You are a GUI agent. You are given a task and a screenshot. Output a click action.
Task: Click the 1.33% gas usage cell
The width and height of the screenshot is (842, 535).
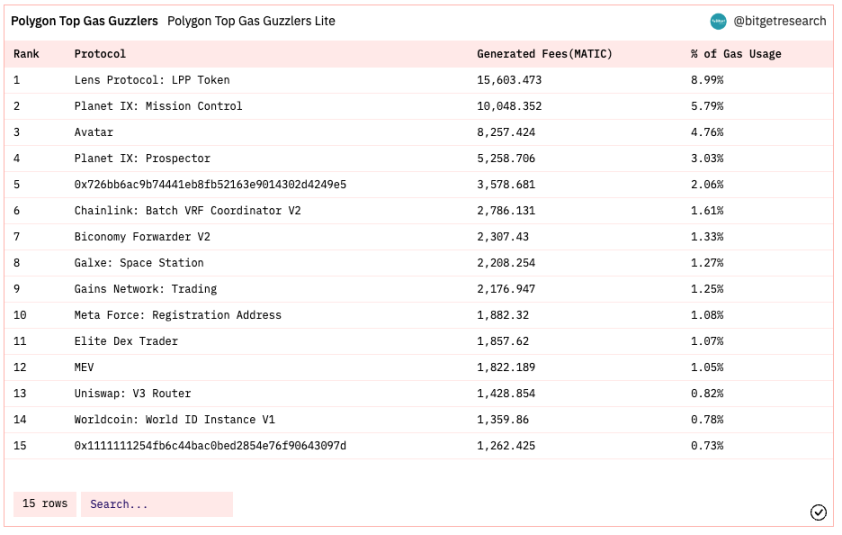click(x=707, y=237)
